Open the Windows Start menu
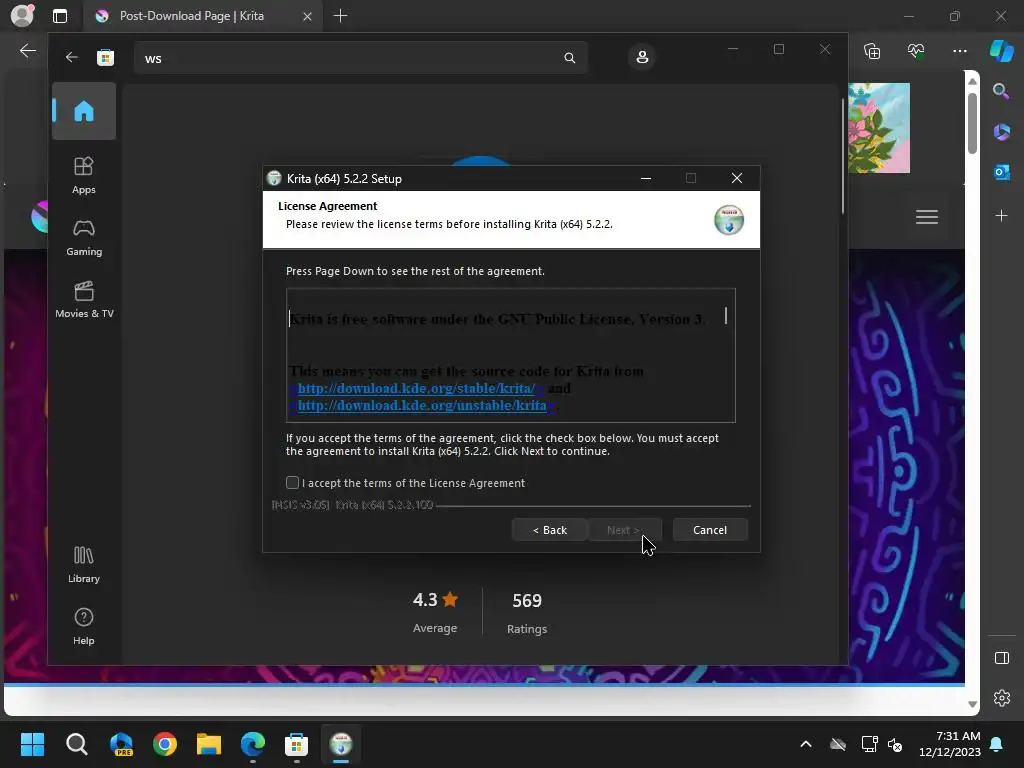Viewport: 1024px width, 768px height. coord(32,744)
